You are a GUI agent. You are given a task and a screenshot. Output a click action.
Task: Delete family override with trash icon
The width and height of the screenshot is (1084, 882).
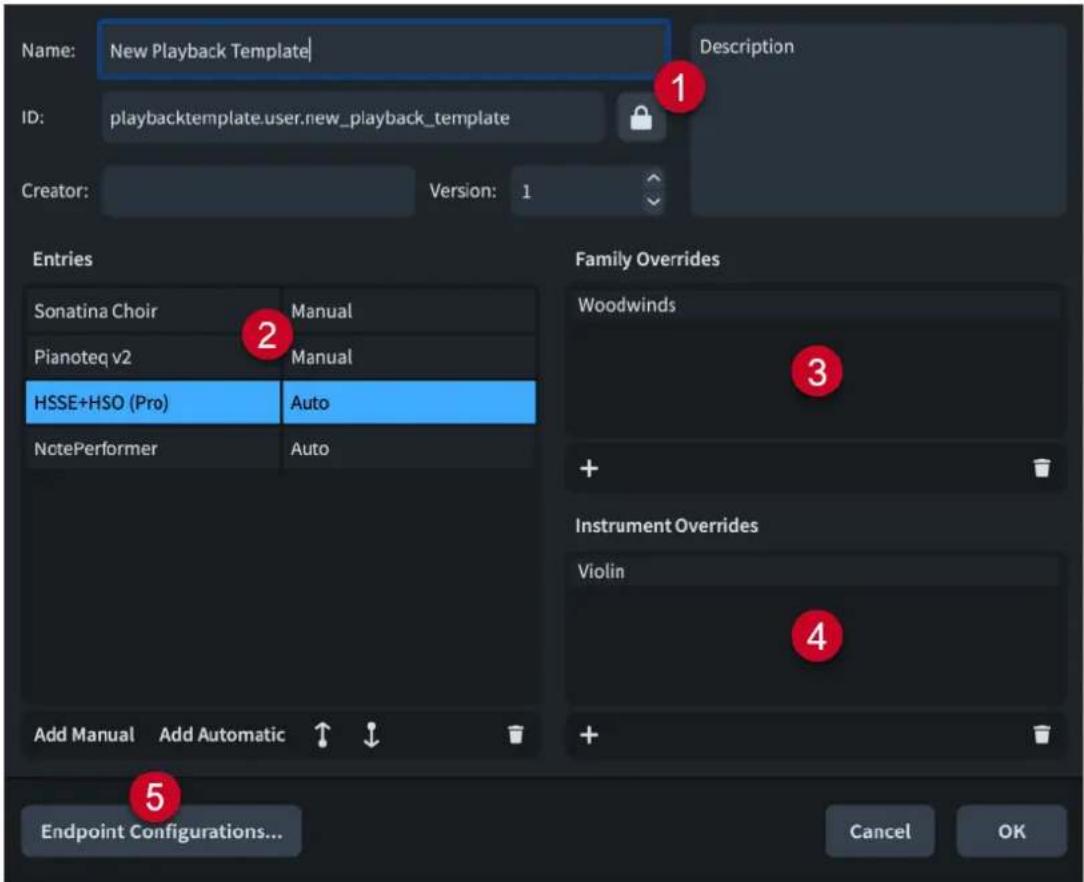[x=1042, y=469]
